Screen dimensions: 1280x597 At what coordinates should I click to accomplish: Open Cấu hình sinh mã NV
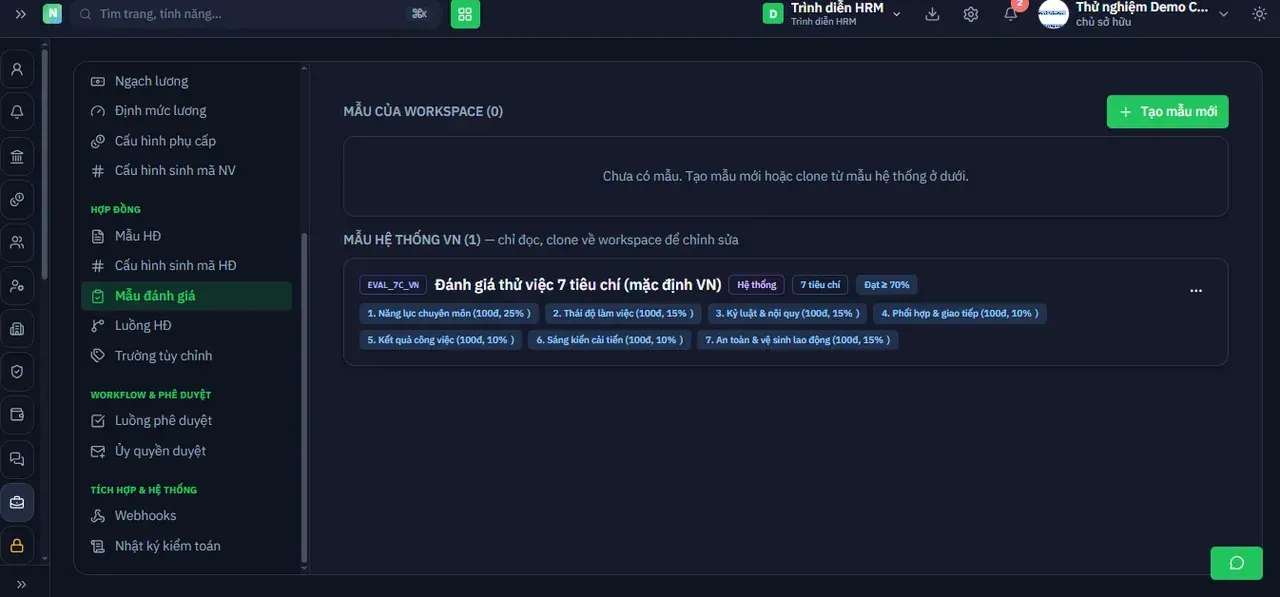click(187, 171)
